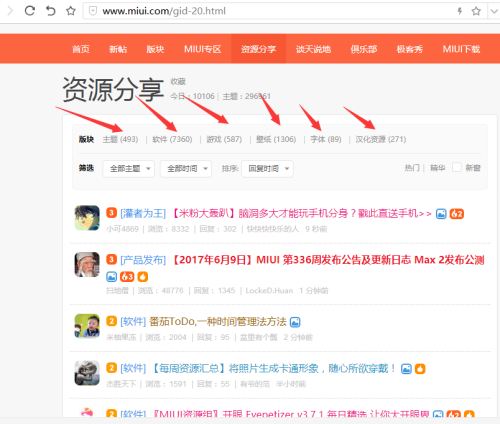The height and width of the screenshot is (424, 500).
Task: Enable the 新窗 checkbox
Action: [457, 167]
